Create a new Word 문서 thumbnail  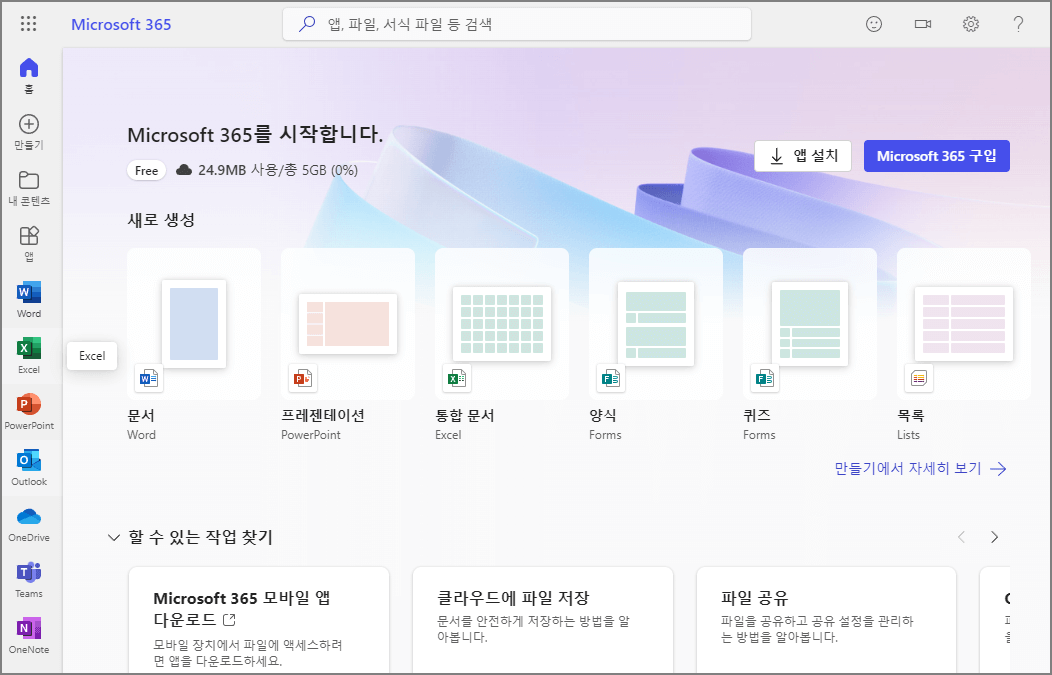click(194, 324)
